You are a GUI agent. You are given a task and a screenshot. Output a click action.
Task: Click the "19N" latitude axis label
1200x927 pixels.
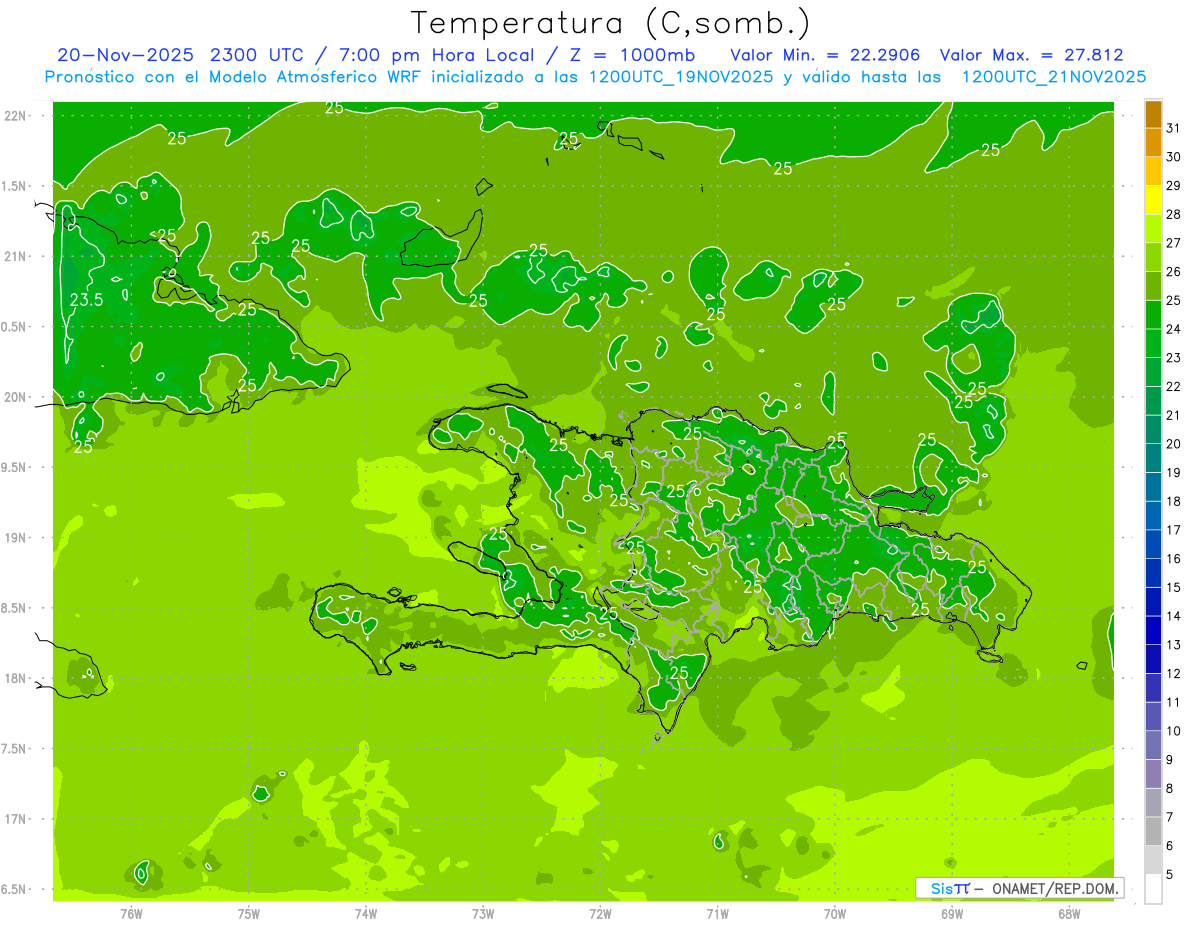pos(15,537)
